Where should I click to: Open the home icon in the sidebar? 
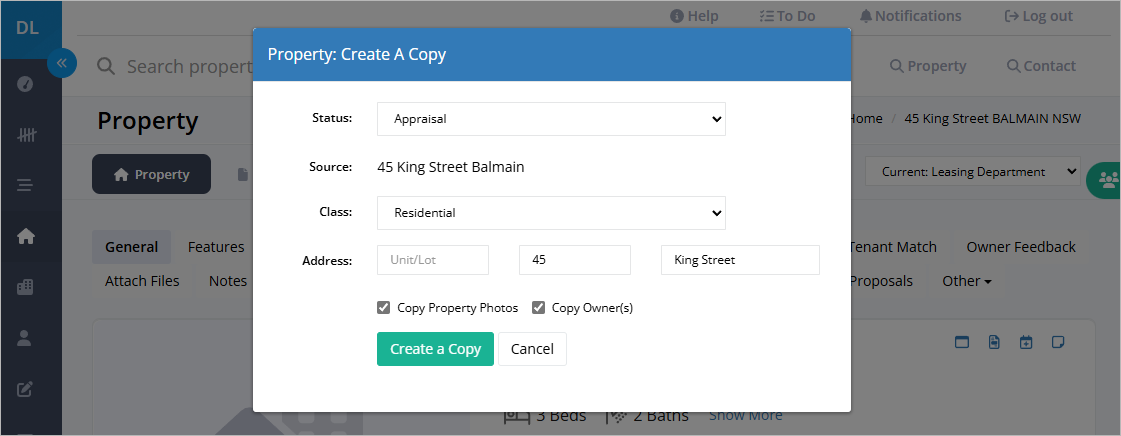(25, 236)
